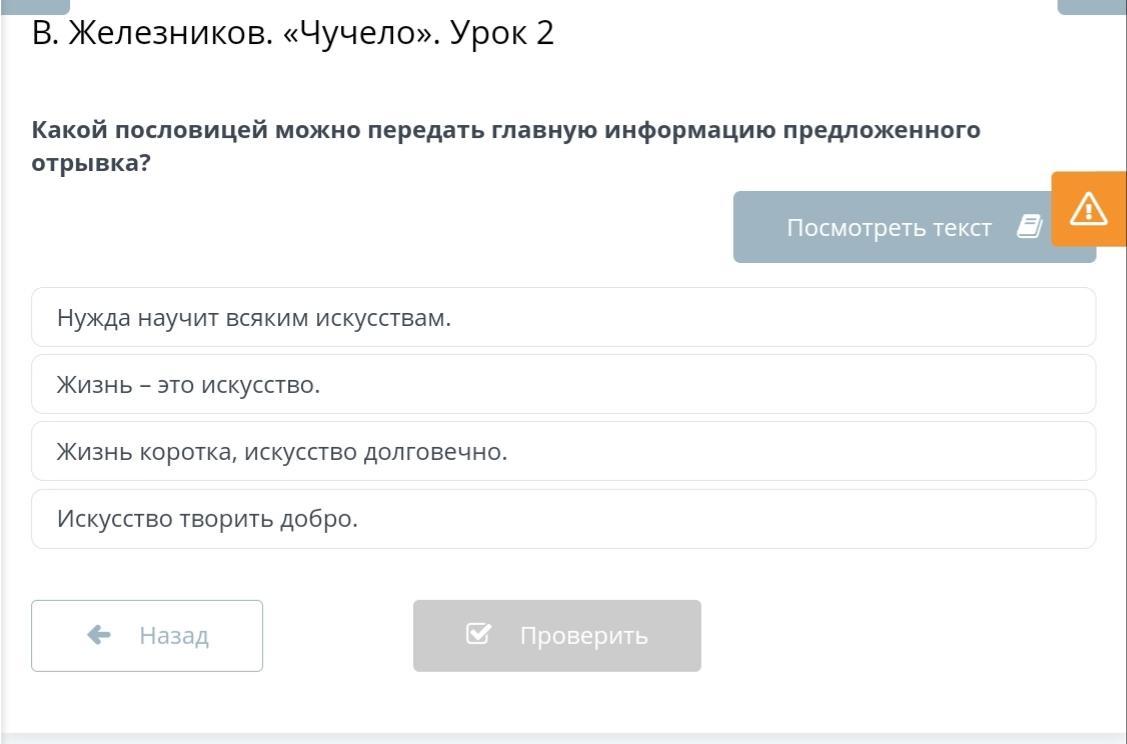Open the text via Посмотреть текст
This screenshot has width=1127, height=744.
(x=888, y=228)
